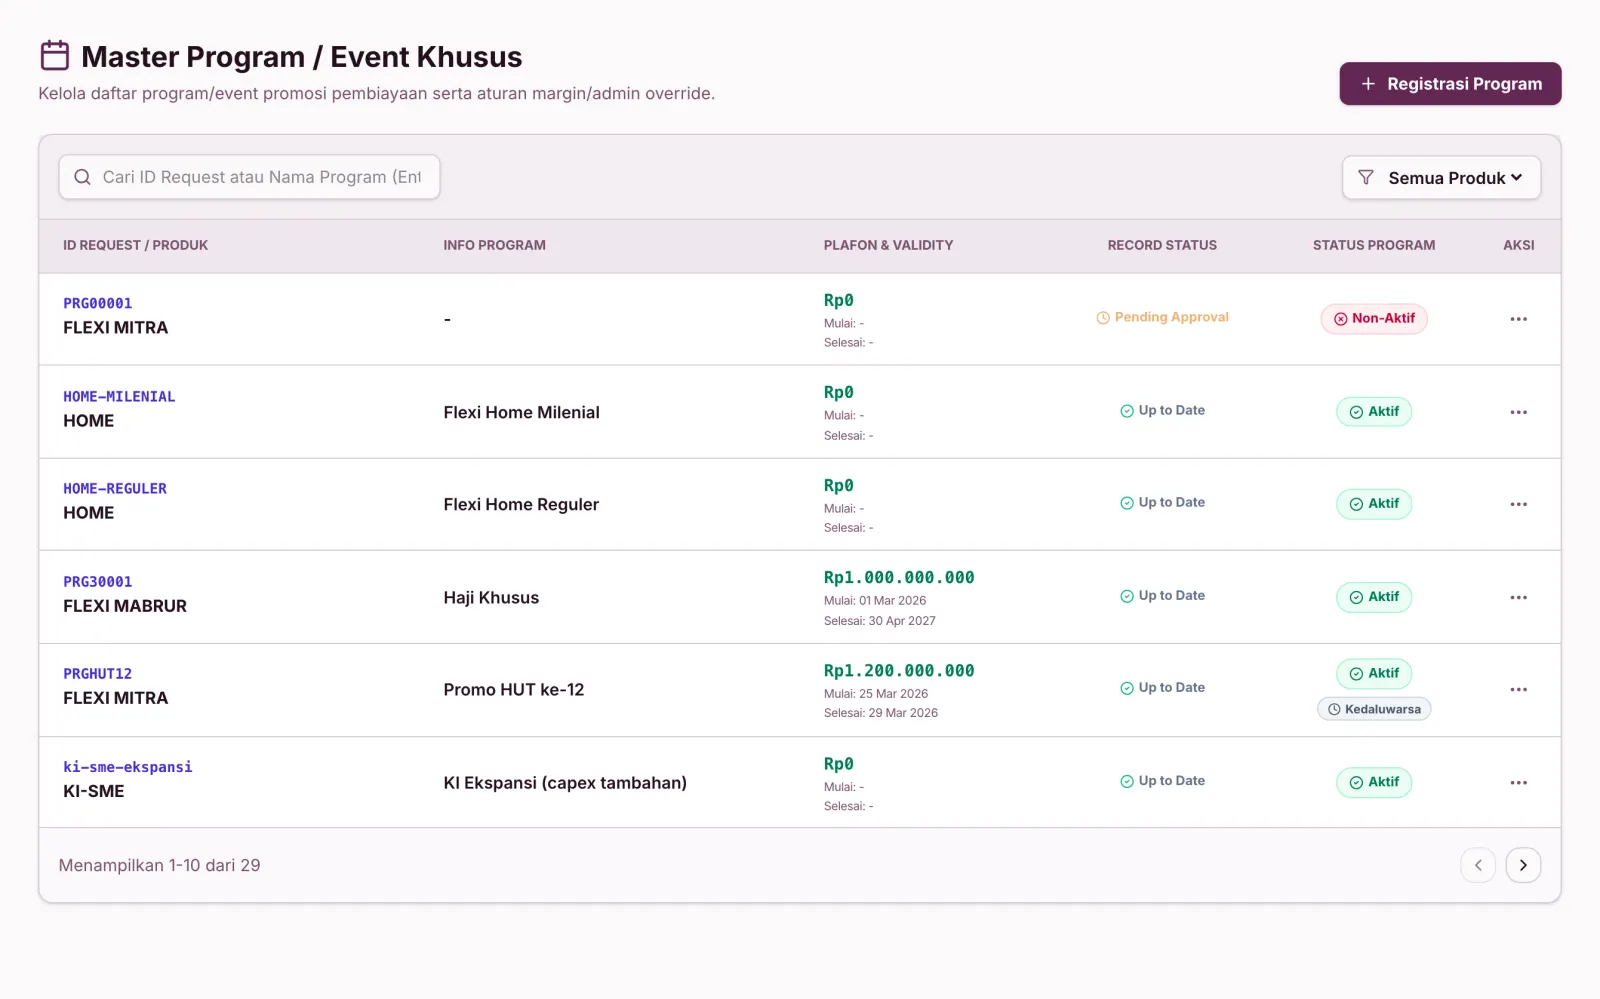Click the PRG00001 request ID
The width and height of the screenshot is (1600, 999).
(x=98, y=303)
